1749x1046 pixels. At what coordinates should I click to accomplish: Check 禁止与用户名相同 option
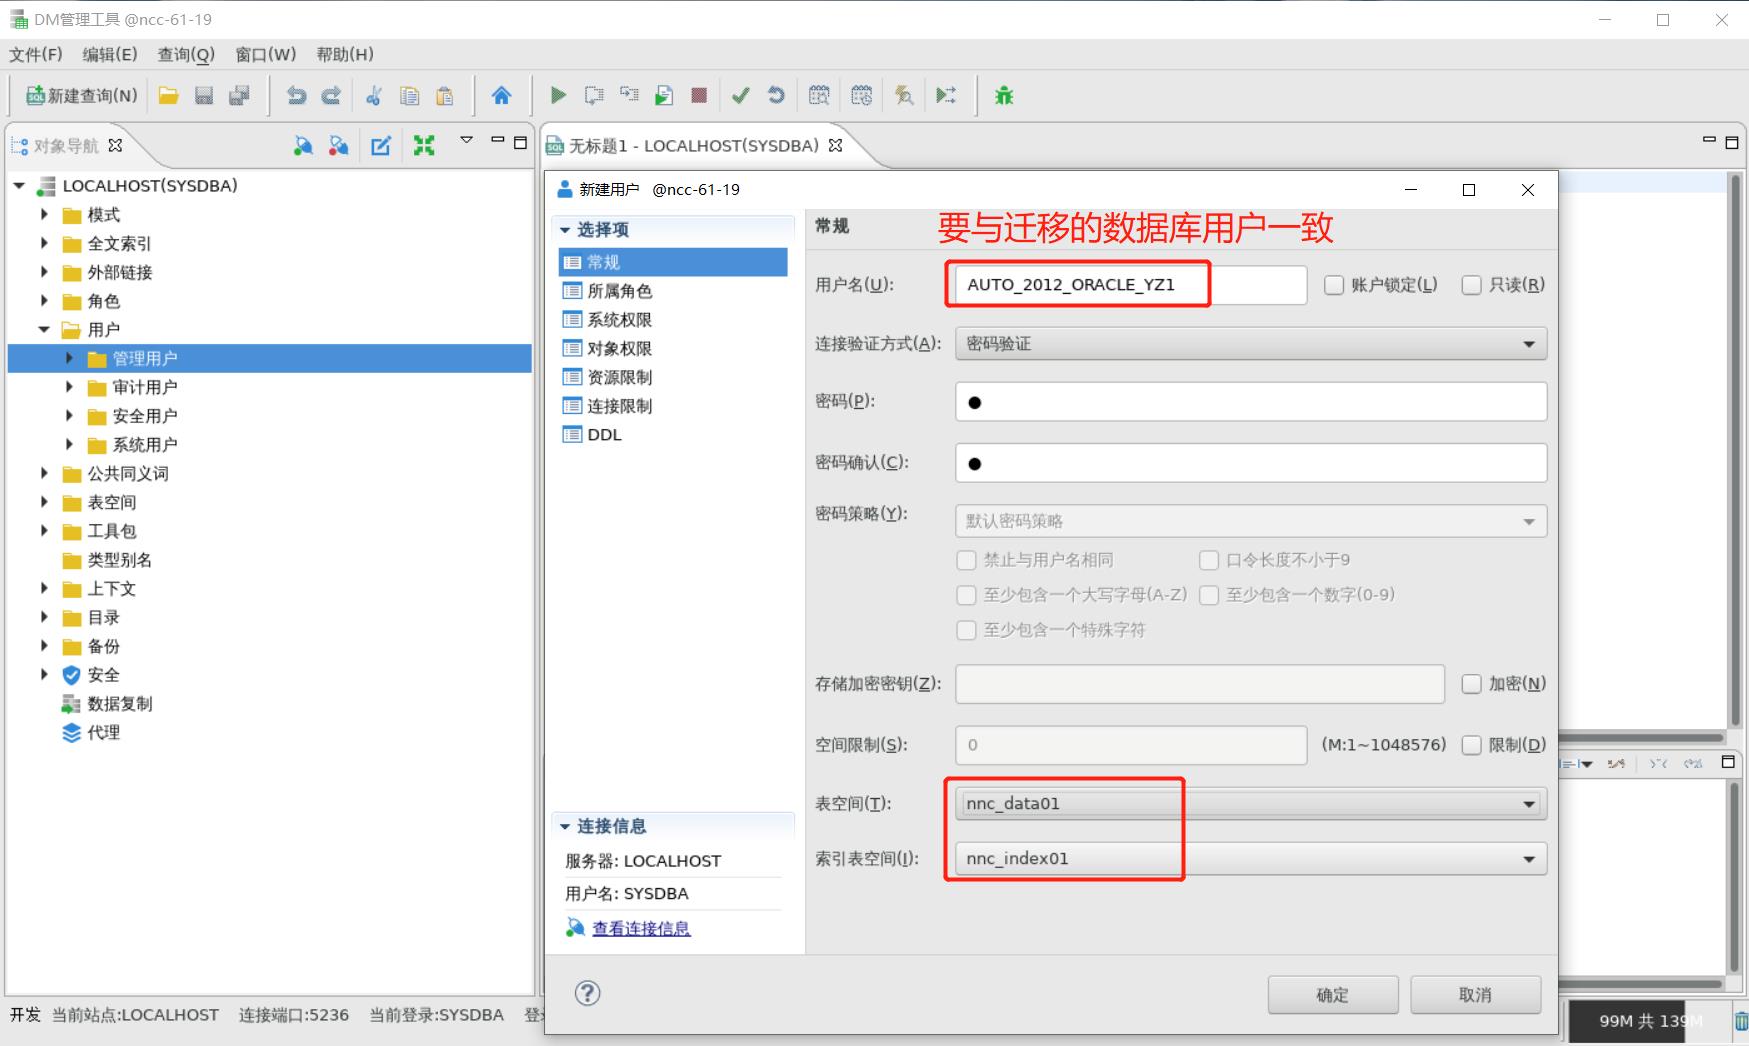coord(966,560)
